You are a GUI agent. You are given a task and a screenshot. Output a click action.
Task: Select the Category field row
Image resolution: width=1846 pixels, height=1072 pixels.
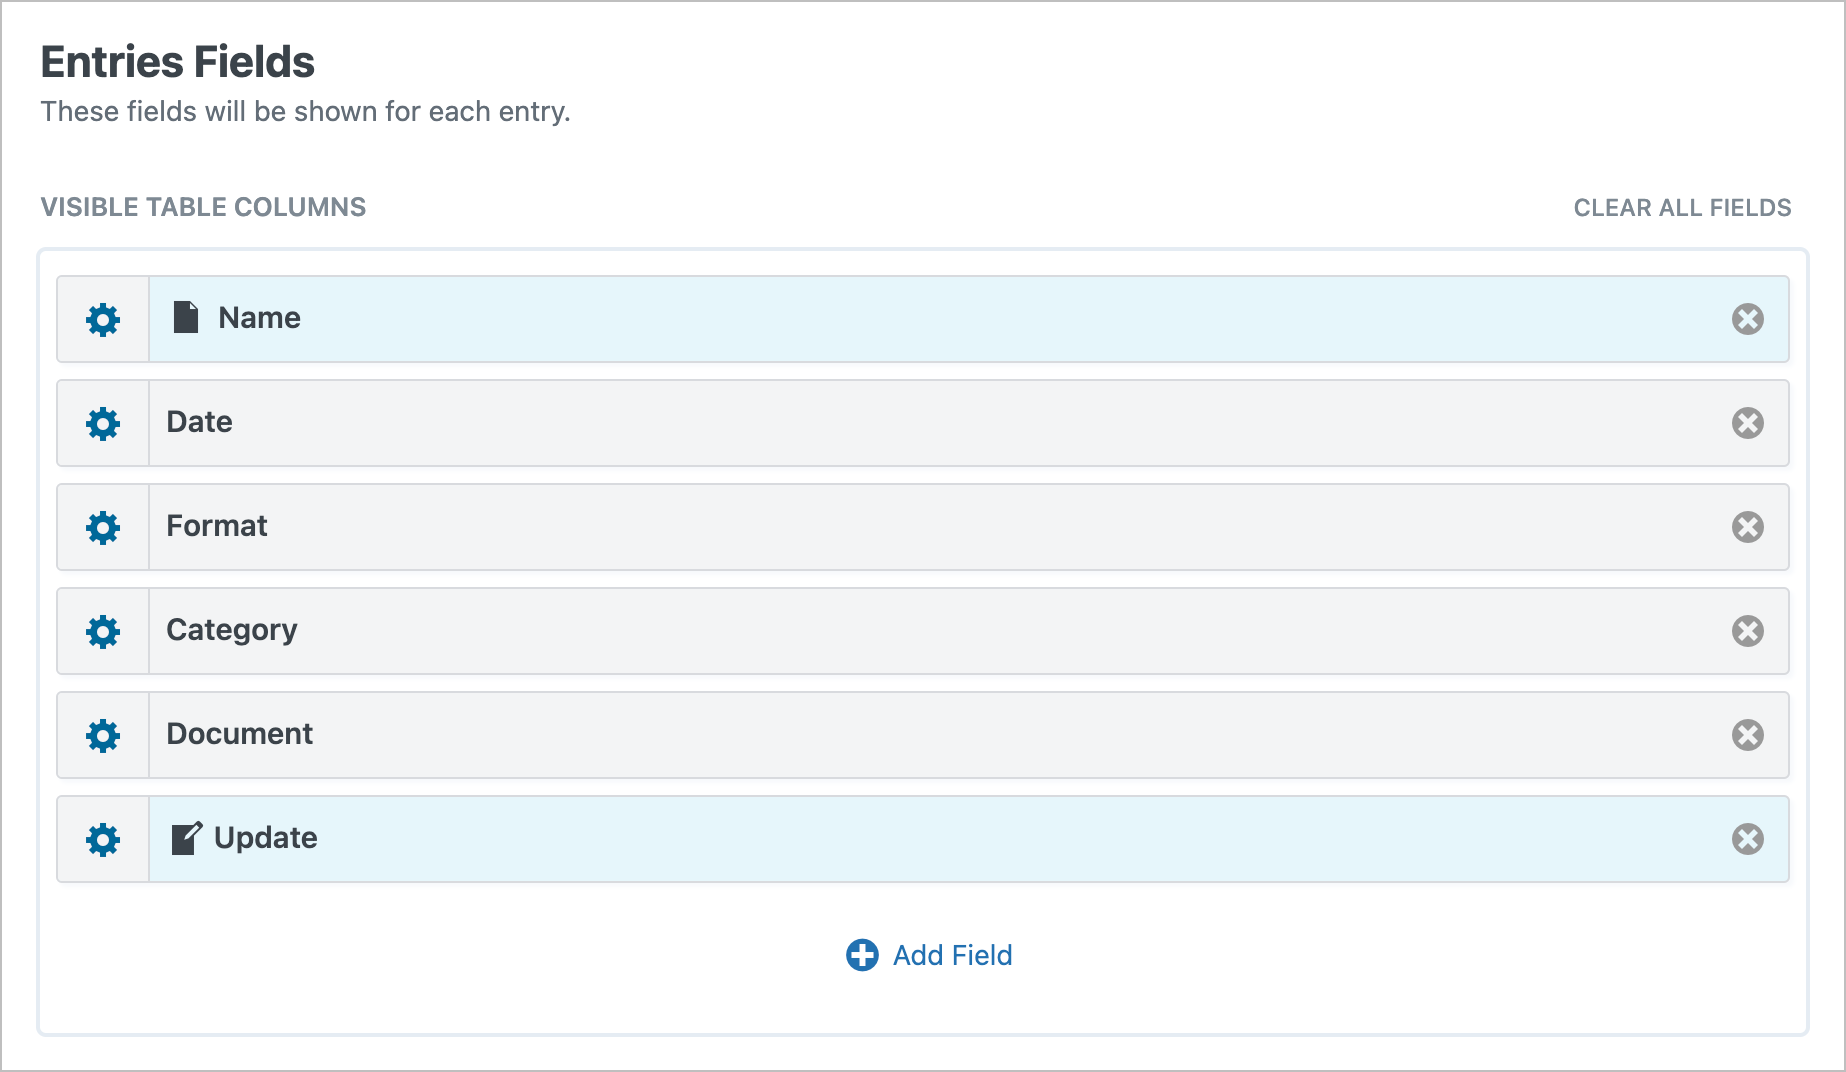923,631
